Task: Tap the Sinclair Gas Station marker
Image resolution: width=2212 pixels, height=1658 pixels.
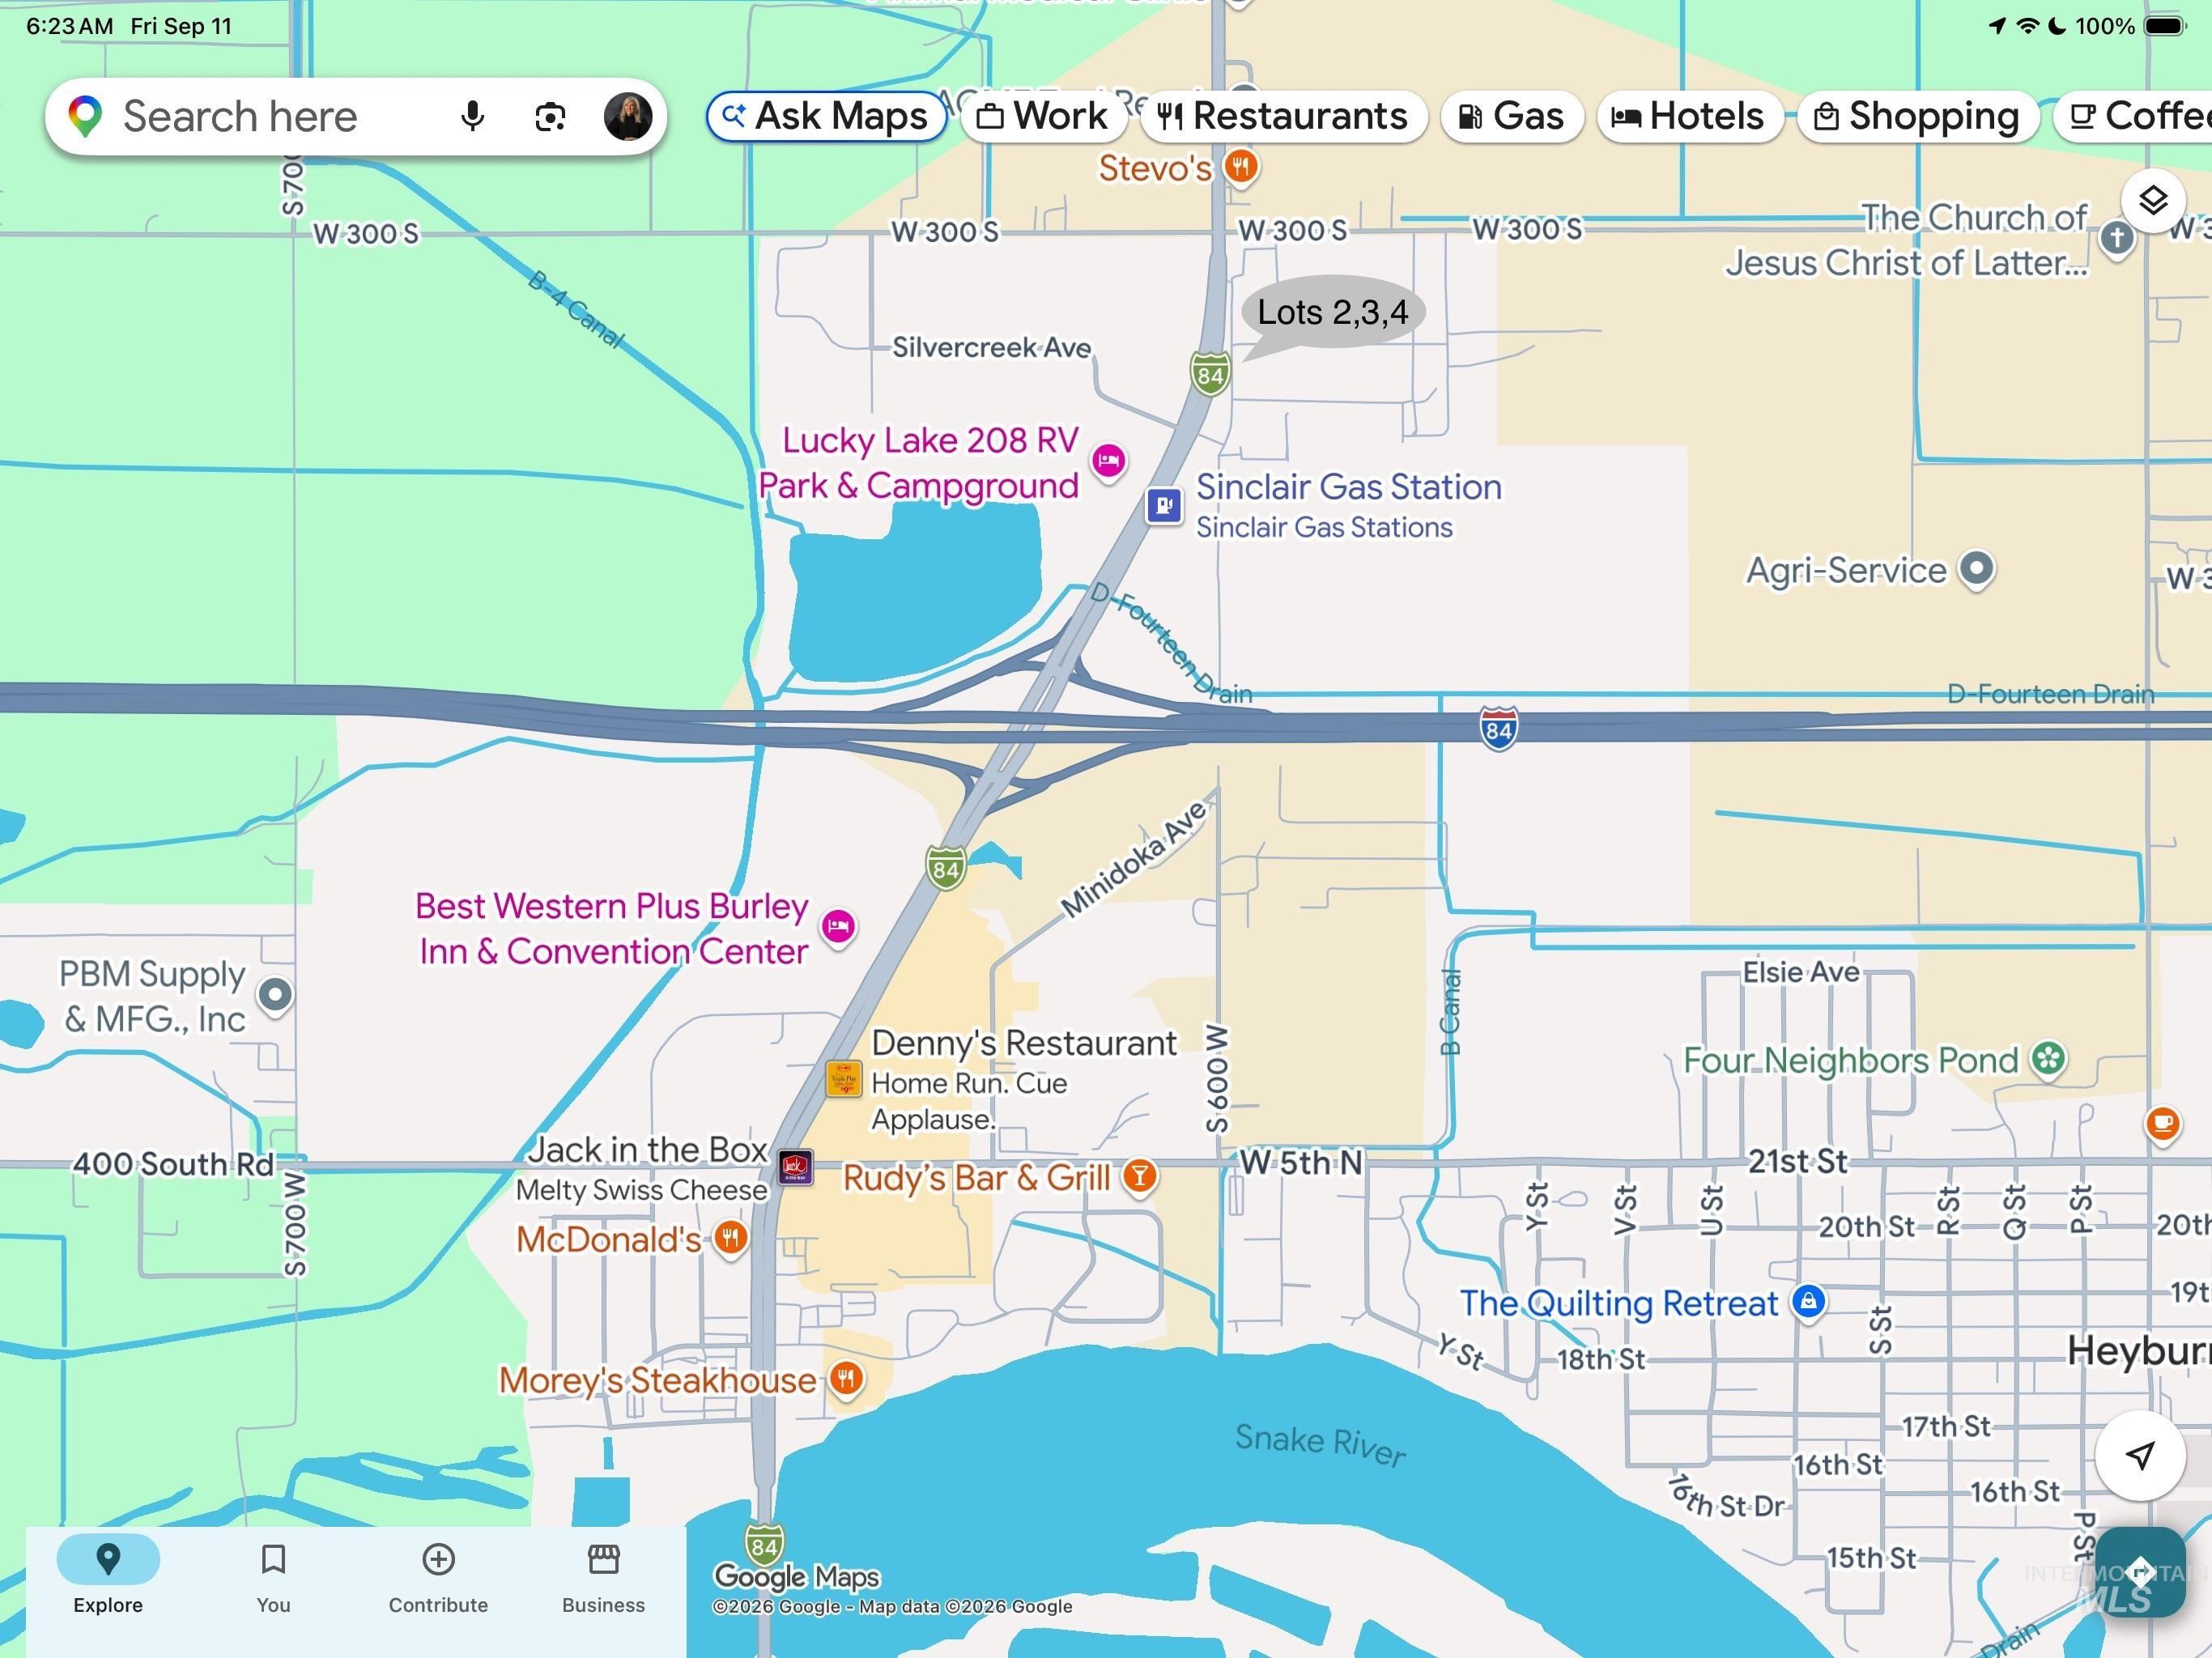Action: pyautogui.click(x=1164, y=506)
